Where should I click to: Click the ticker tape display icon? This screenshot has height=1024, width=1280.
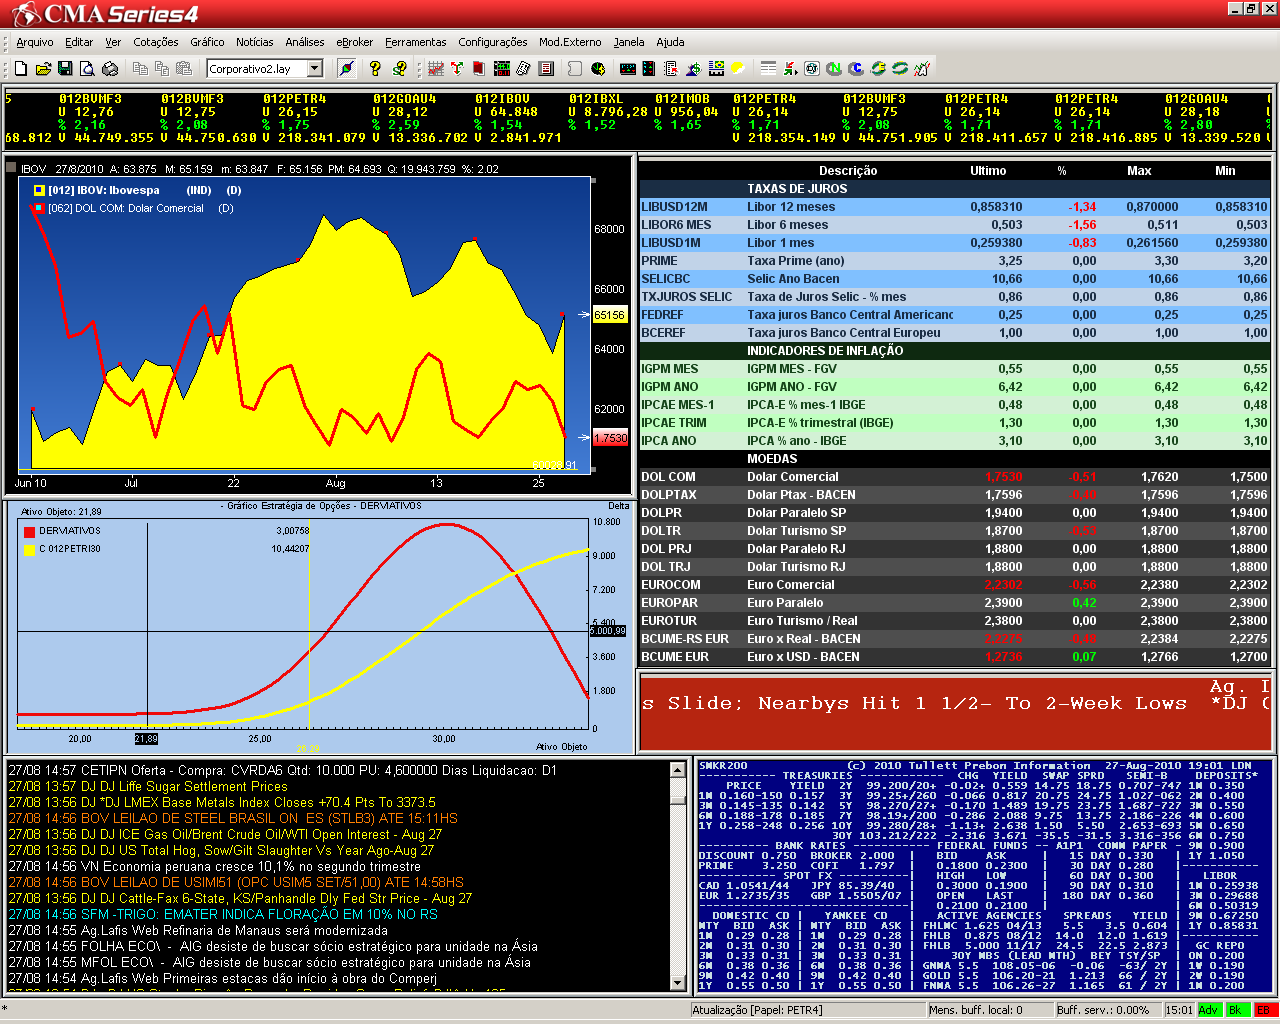pos(628,68)
